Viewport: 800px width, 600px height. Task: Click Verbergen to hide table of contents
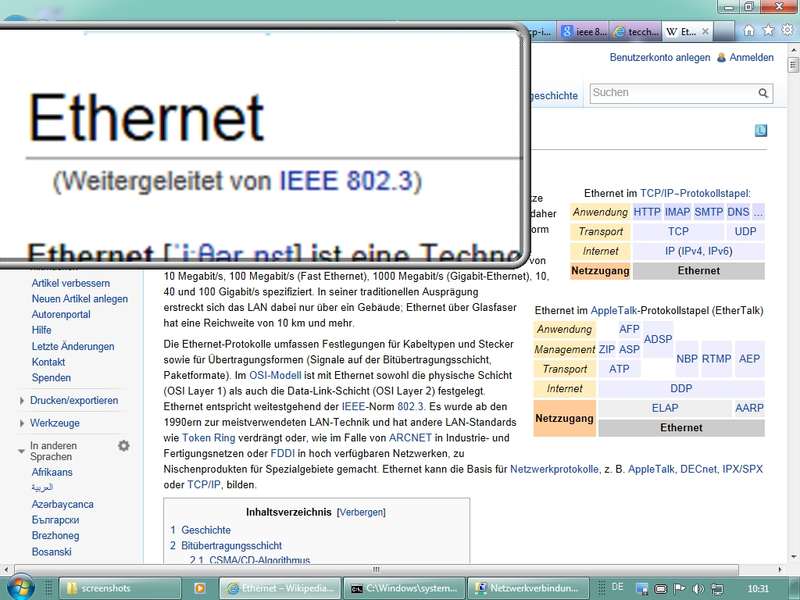coord(361,512)
